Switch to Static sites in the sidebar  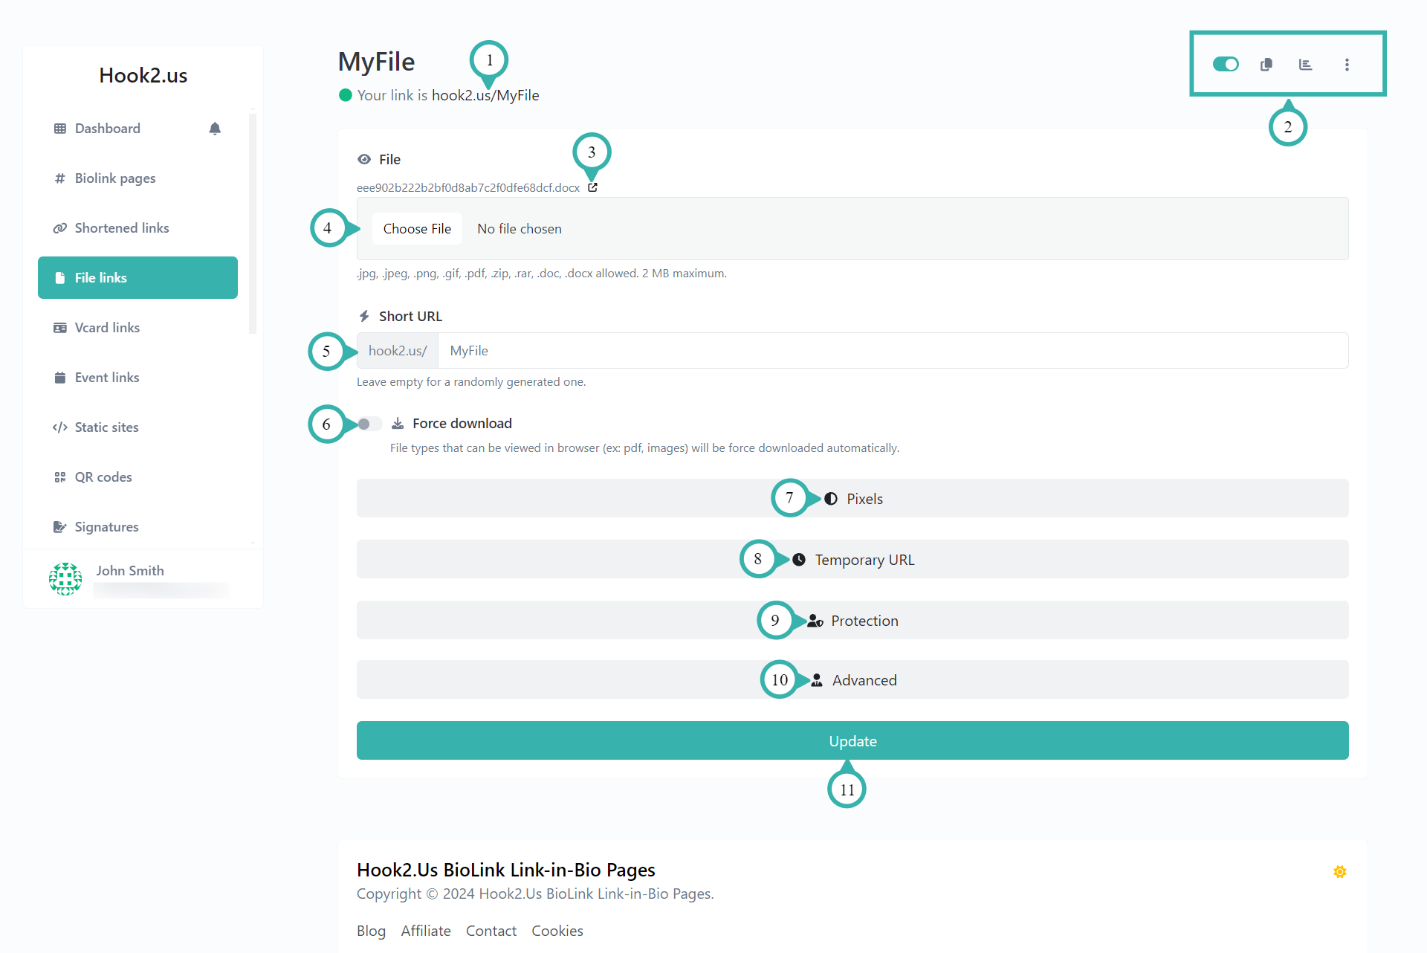coord(106,427)
